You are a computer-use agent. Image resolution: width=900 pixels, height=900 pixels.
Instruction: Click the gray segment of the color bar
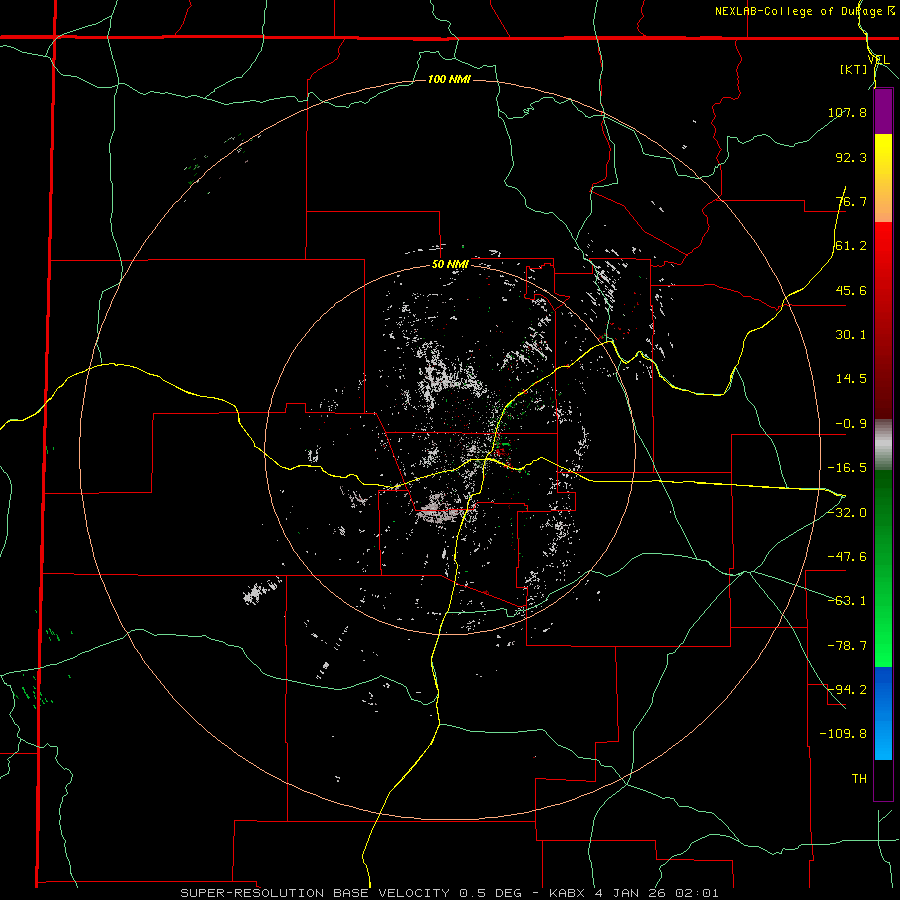[883, 445]
